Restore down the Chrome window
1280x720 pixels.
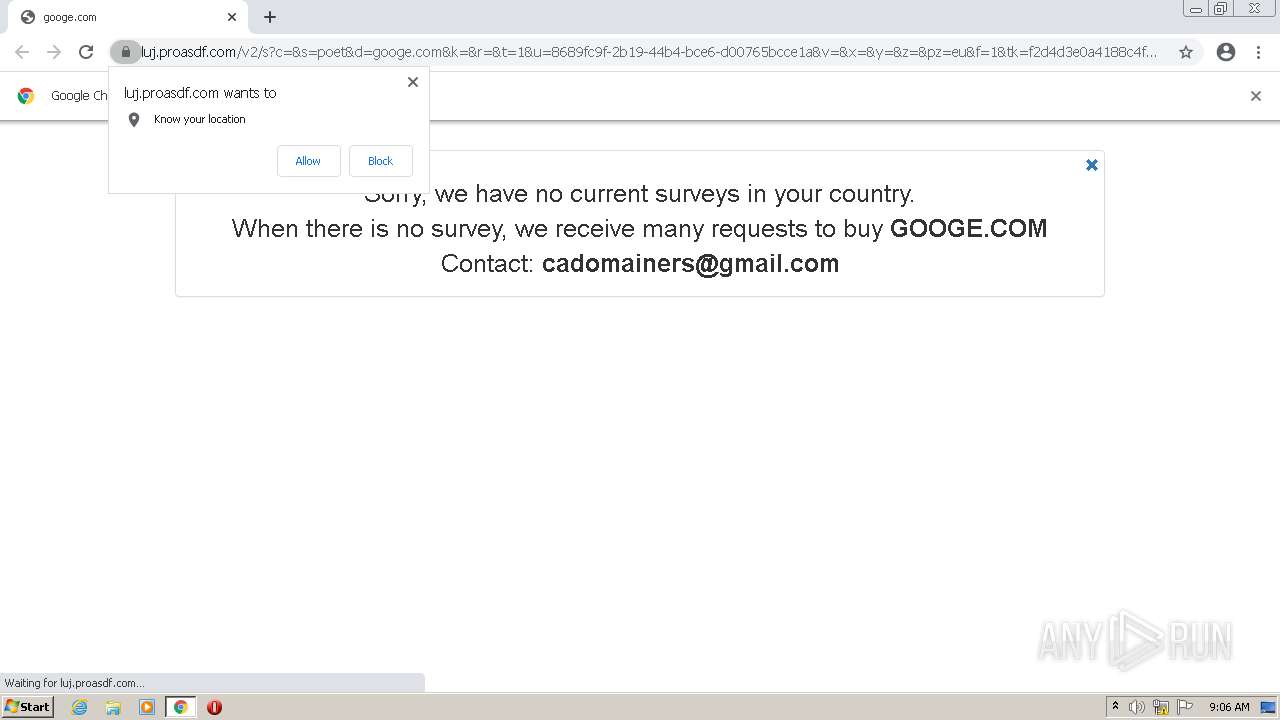point(1221,9)
